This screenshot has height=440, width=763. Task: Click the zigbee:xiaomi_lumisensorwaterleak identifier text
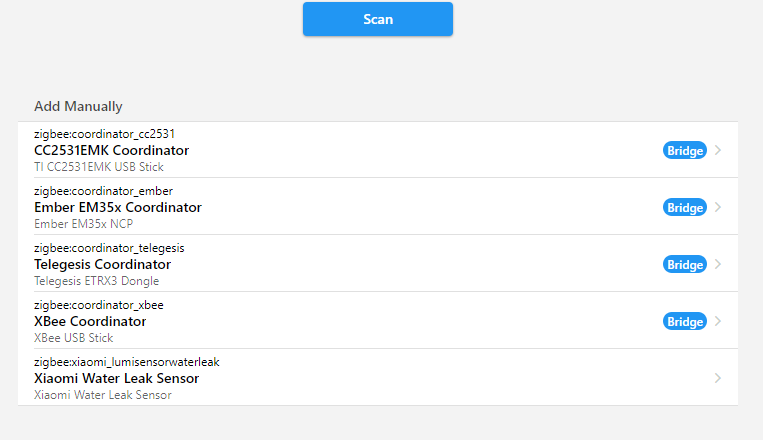click(126, 362)
